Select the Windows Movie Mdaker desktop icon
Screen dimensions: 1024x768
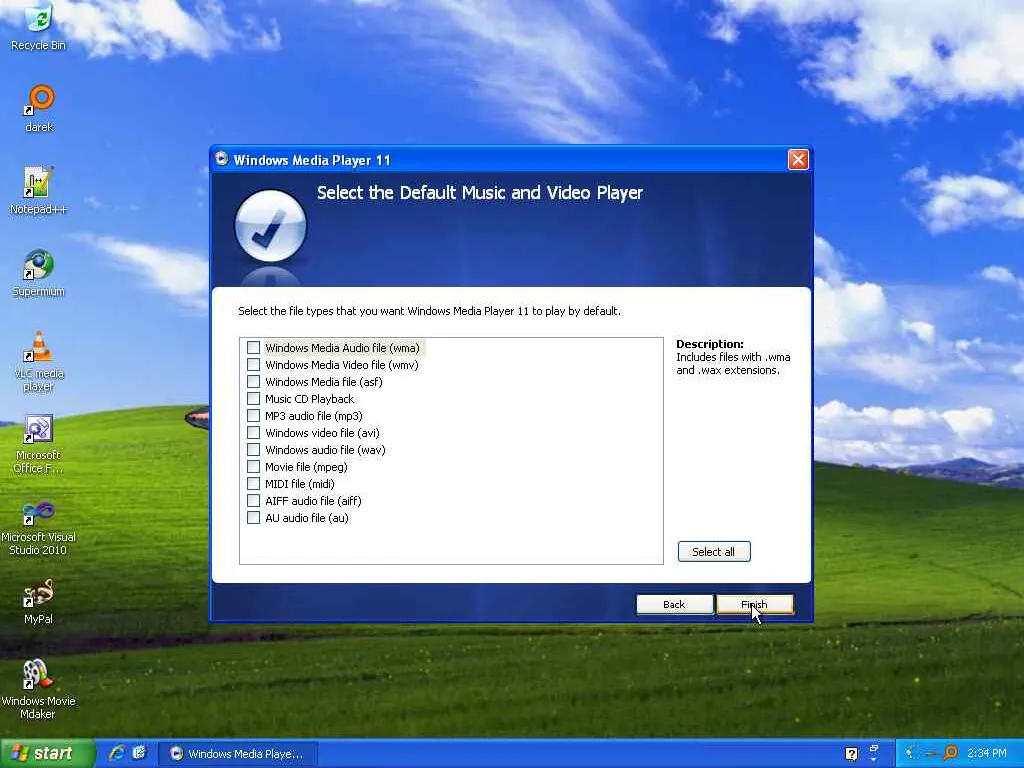point(39,689)
